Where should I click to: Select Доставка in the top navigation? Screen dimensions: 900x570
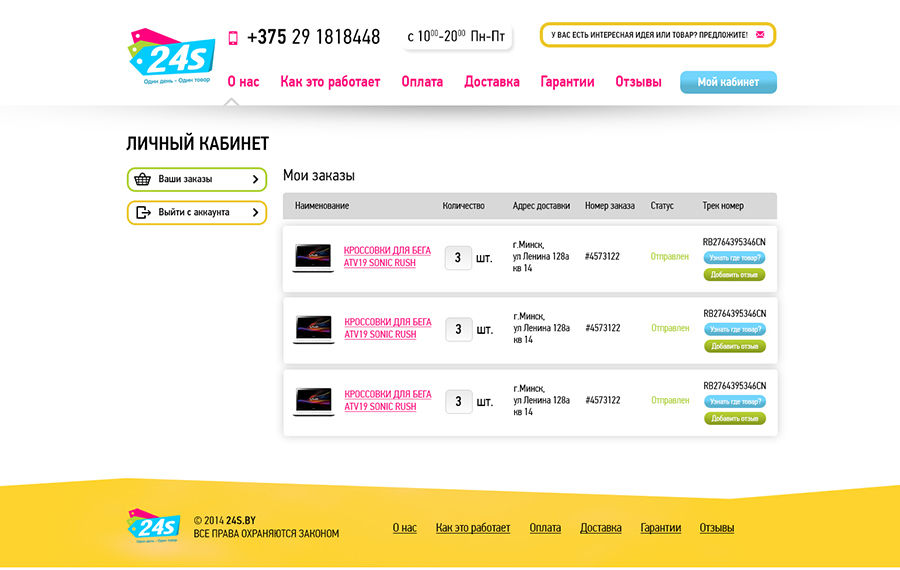pos(492,82)
